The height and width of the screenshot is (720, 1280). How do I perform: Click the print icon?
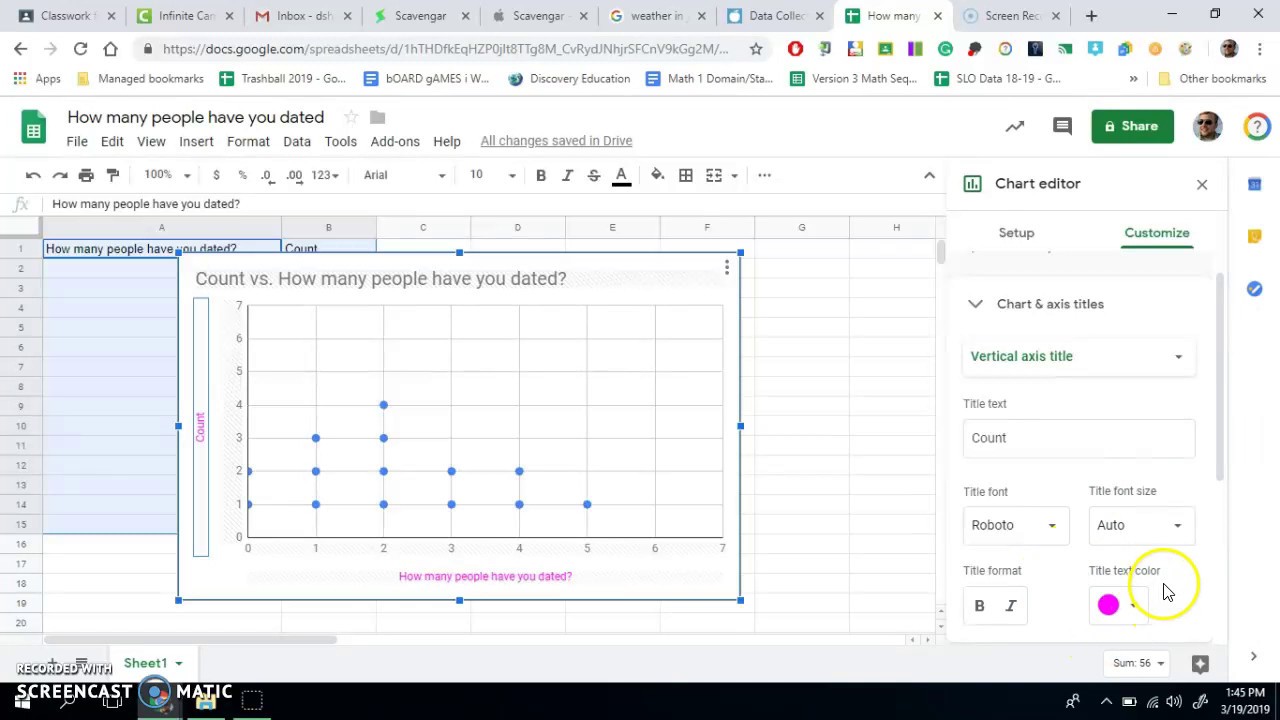pyautogui.click(x=86, y=175)
